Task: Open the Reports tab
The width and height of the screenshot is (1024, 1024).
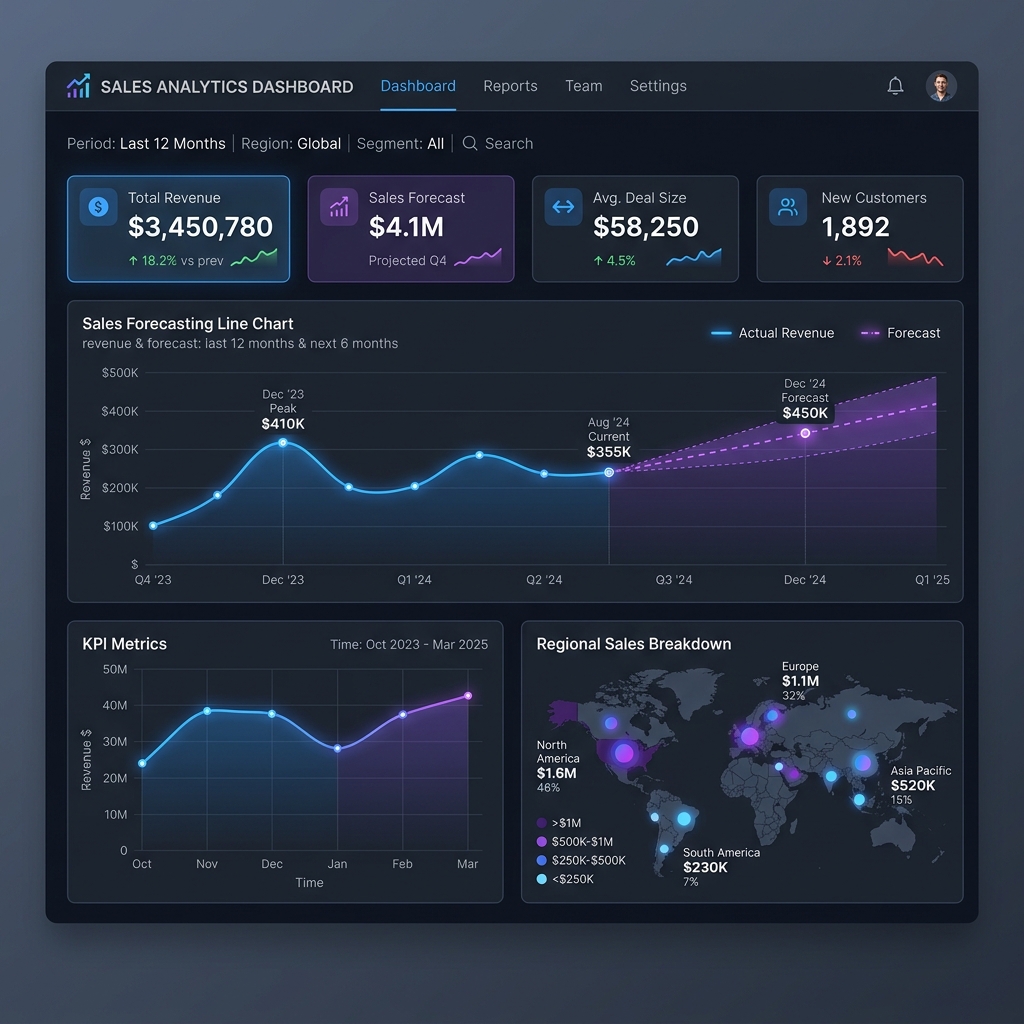Action: tap(510, 86)
